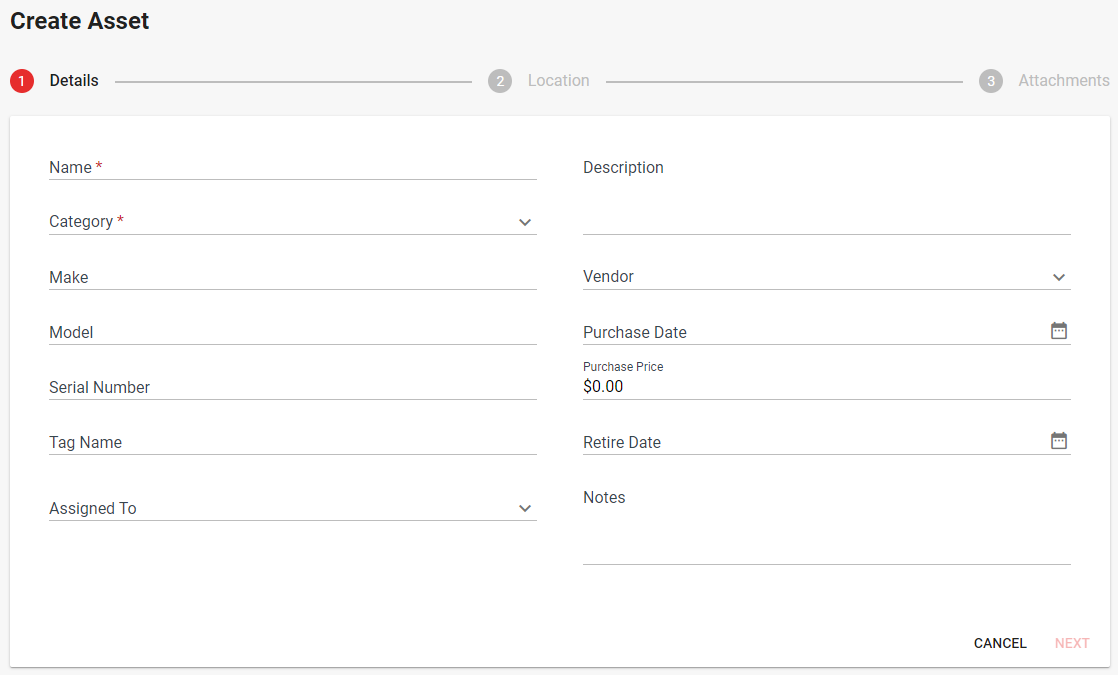Expand the Vendor dropdown

(1059, 277)
